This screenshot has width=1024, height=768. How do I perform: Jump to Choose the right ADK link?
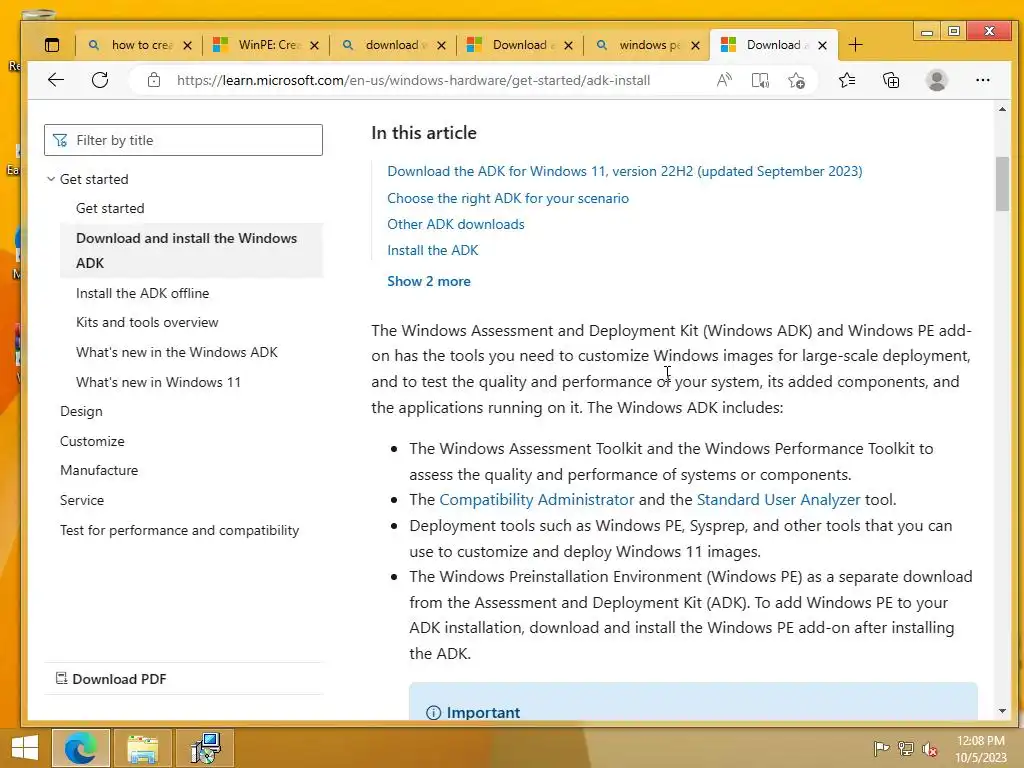pyautogui.click(x=508, y=198)
